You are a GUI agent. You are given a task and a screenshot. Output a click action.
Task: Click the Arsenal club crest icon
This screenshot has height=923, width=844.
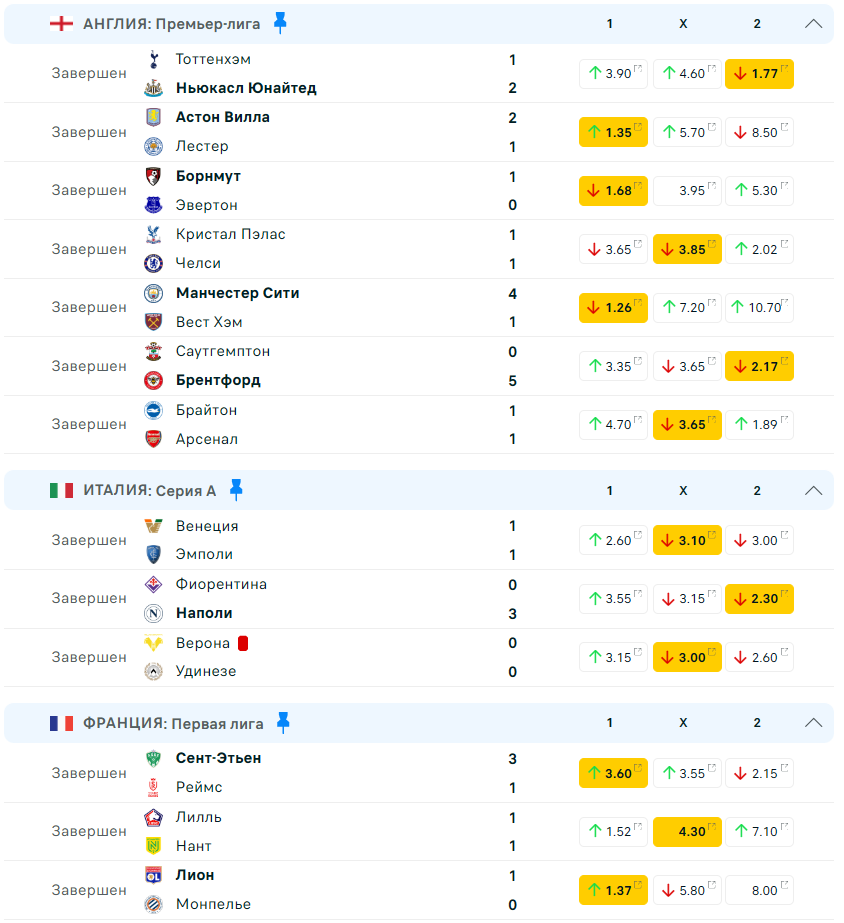click(x=154, y=439)
